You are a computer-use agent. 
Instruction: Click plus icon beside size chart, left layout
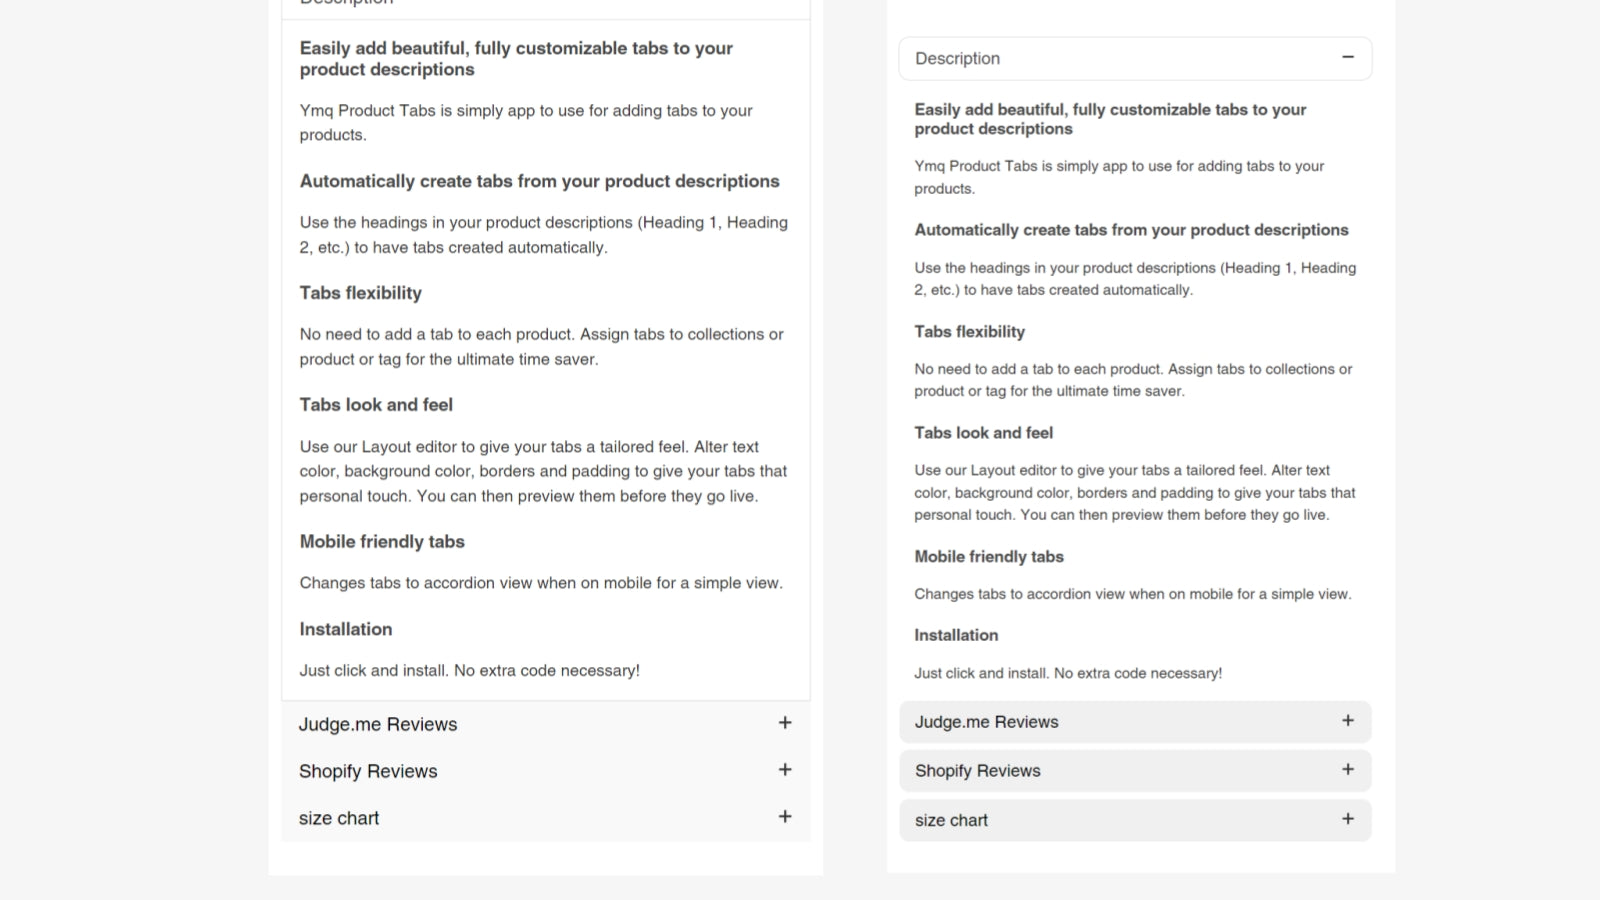[785, 816]
